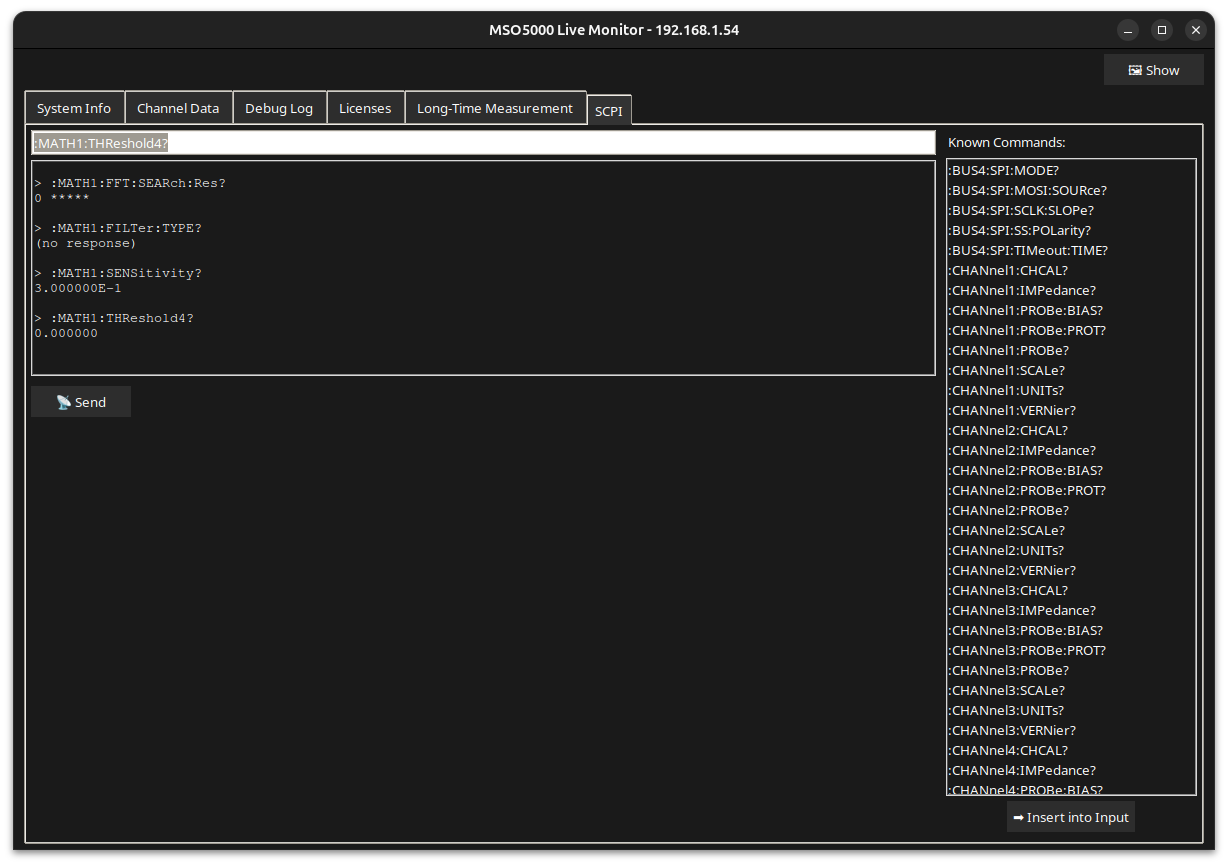Screen dimensions: 1228x866
Task: Click the SCPI command input field
Action: pos(483,143)
